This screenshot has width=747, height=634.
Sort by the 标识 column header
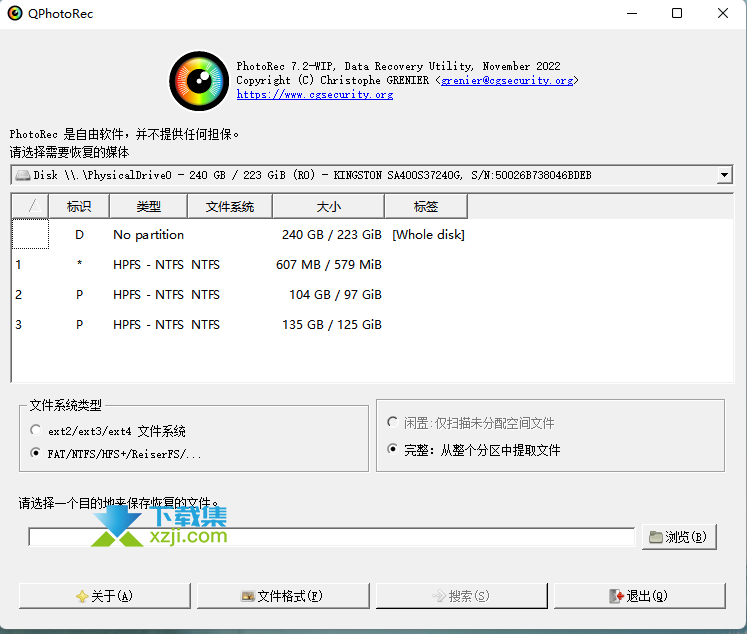pos(79,206)
